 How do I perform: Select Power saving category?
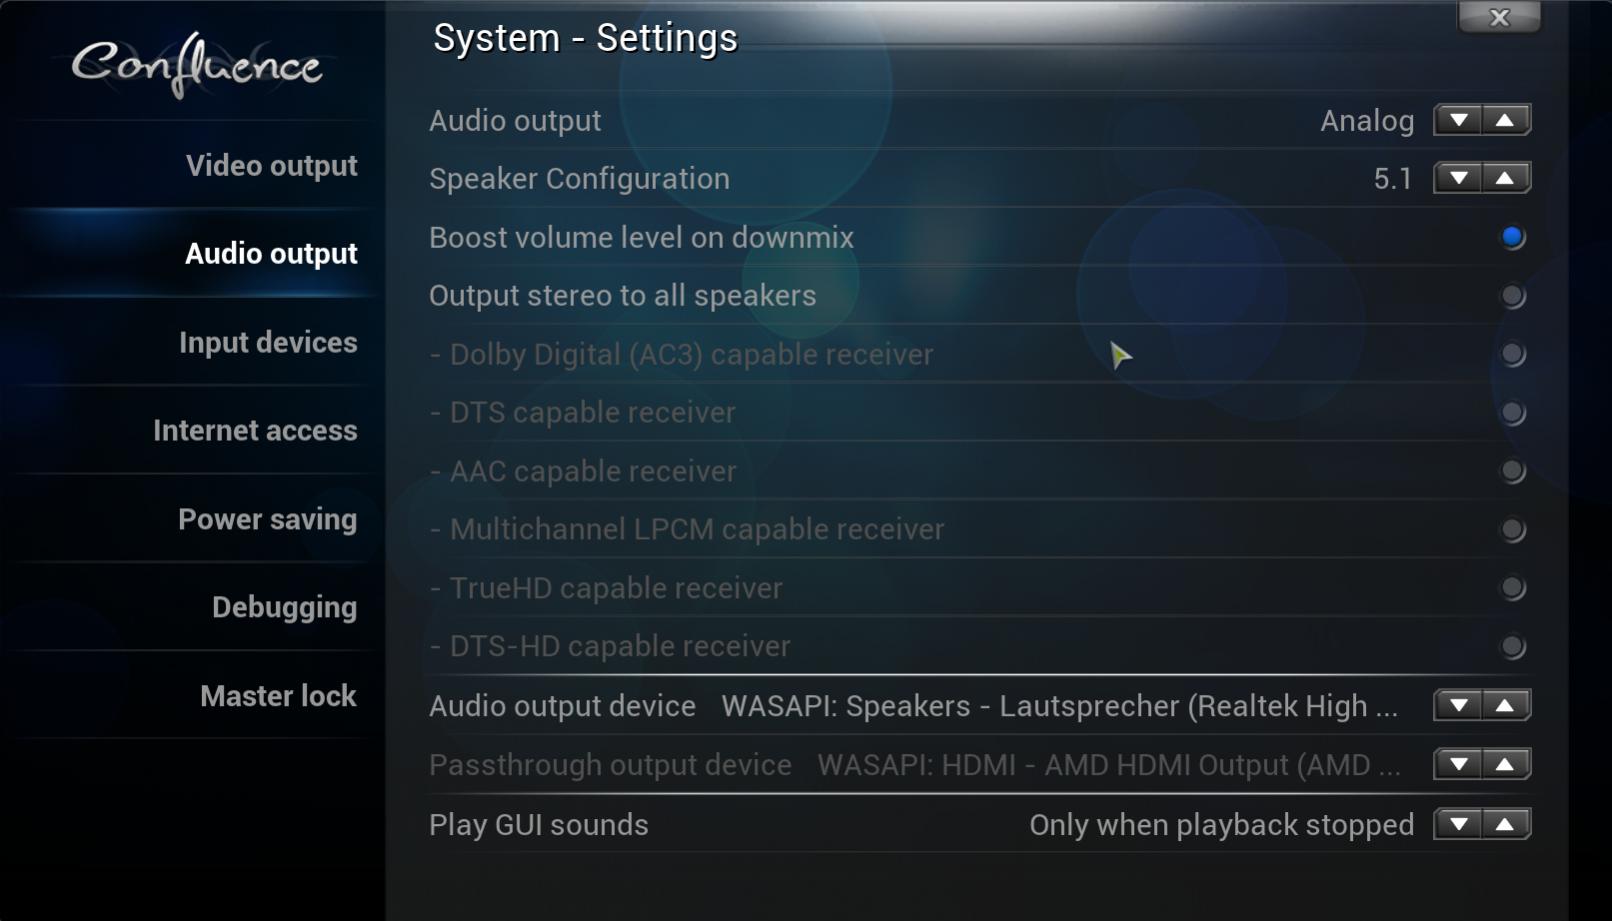267,519
